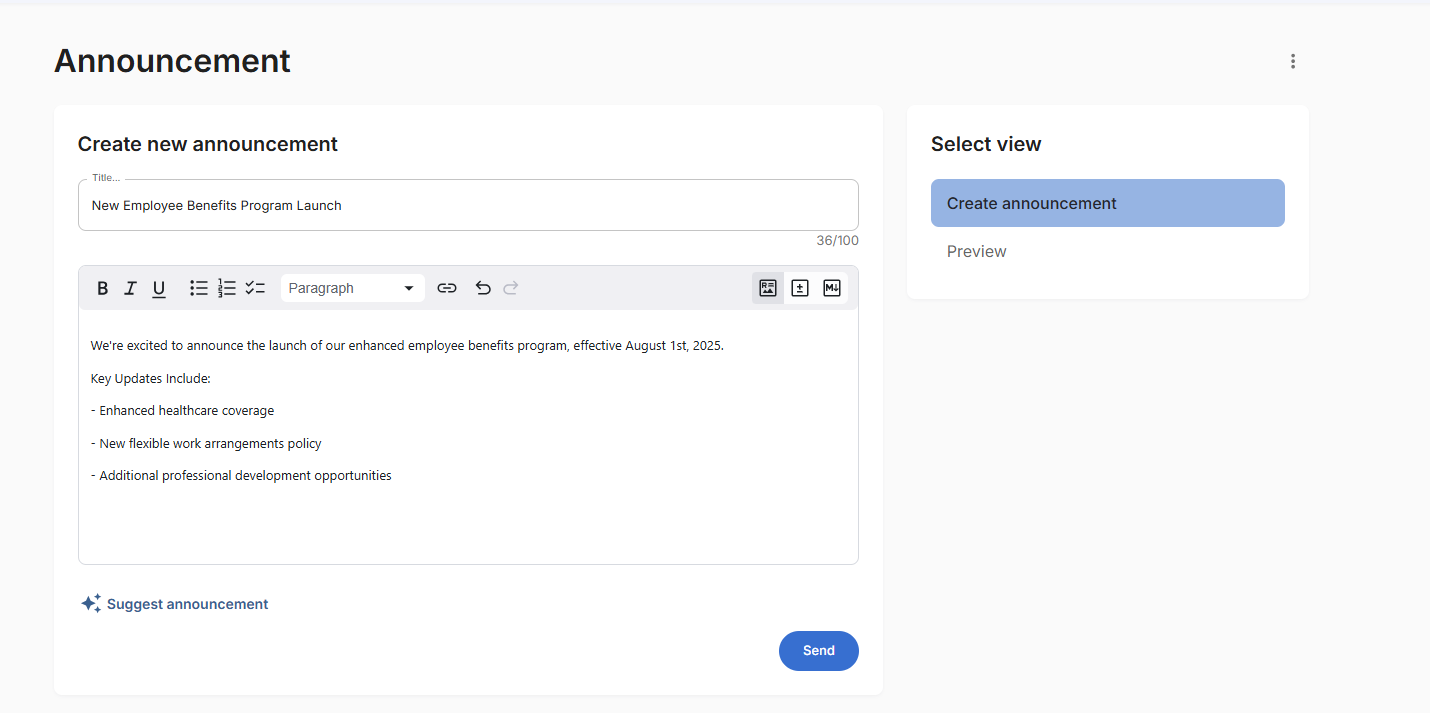Click the redo arrow icon
Image resolution: width=1430 pixels, height=713 pixels.
[x=511, y=288]
